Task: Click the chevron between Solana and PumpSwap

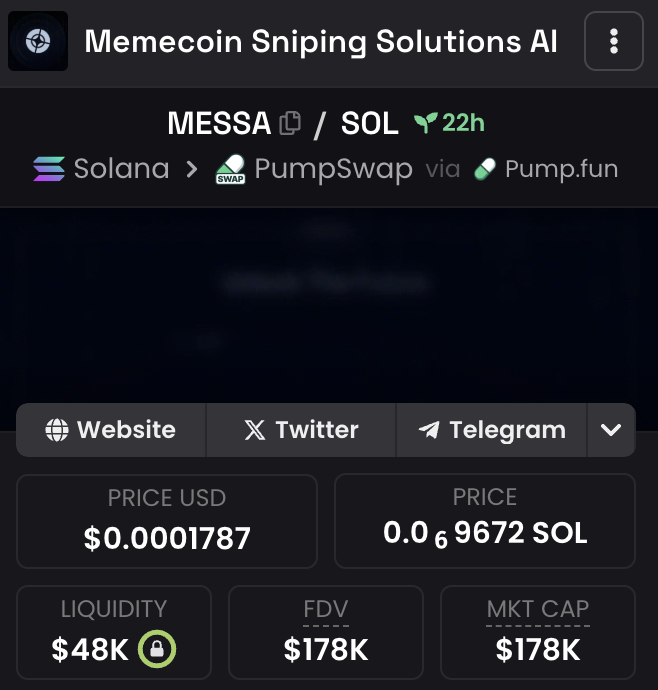Action: (x=192, y=169)
